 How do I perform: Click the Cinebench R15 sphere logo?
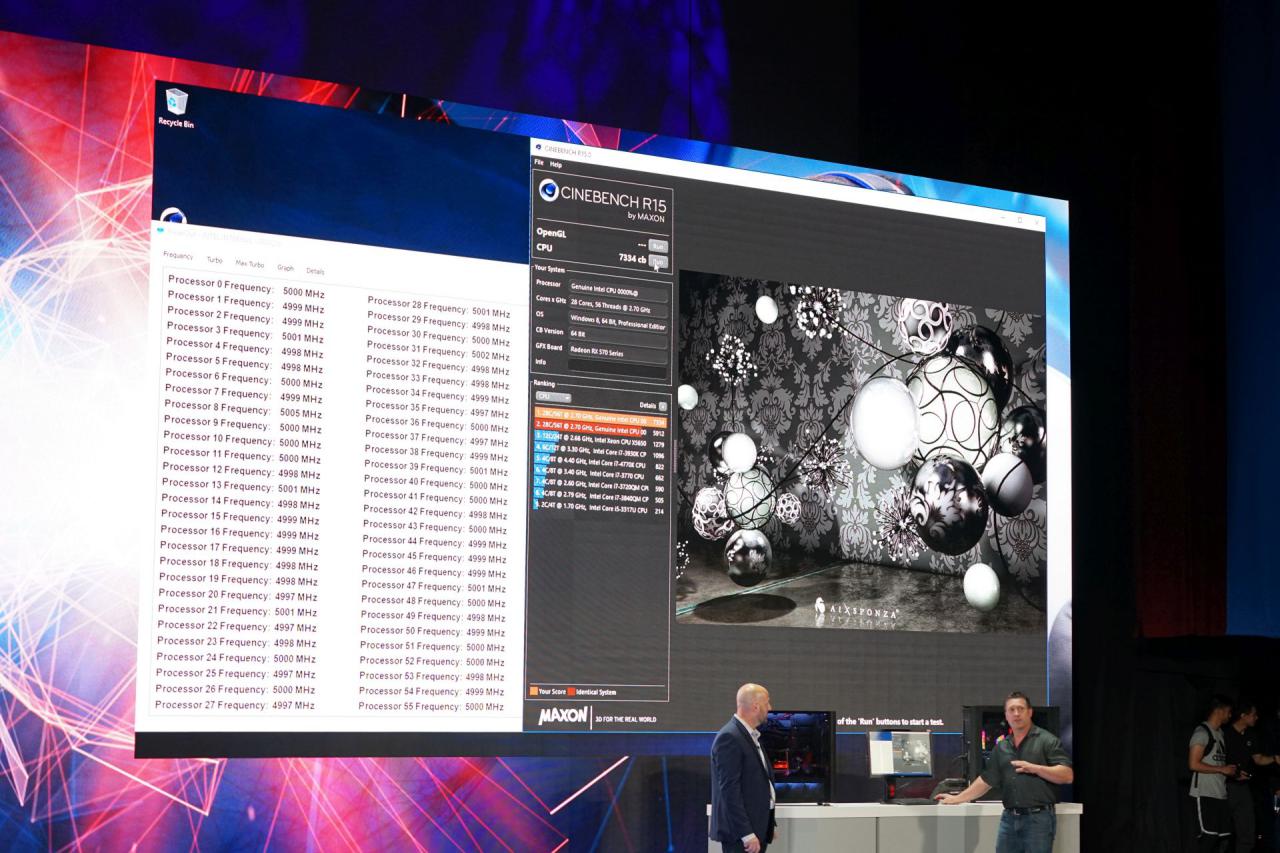tap(549, 190)
